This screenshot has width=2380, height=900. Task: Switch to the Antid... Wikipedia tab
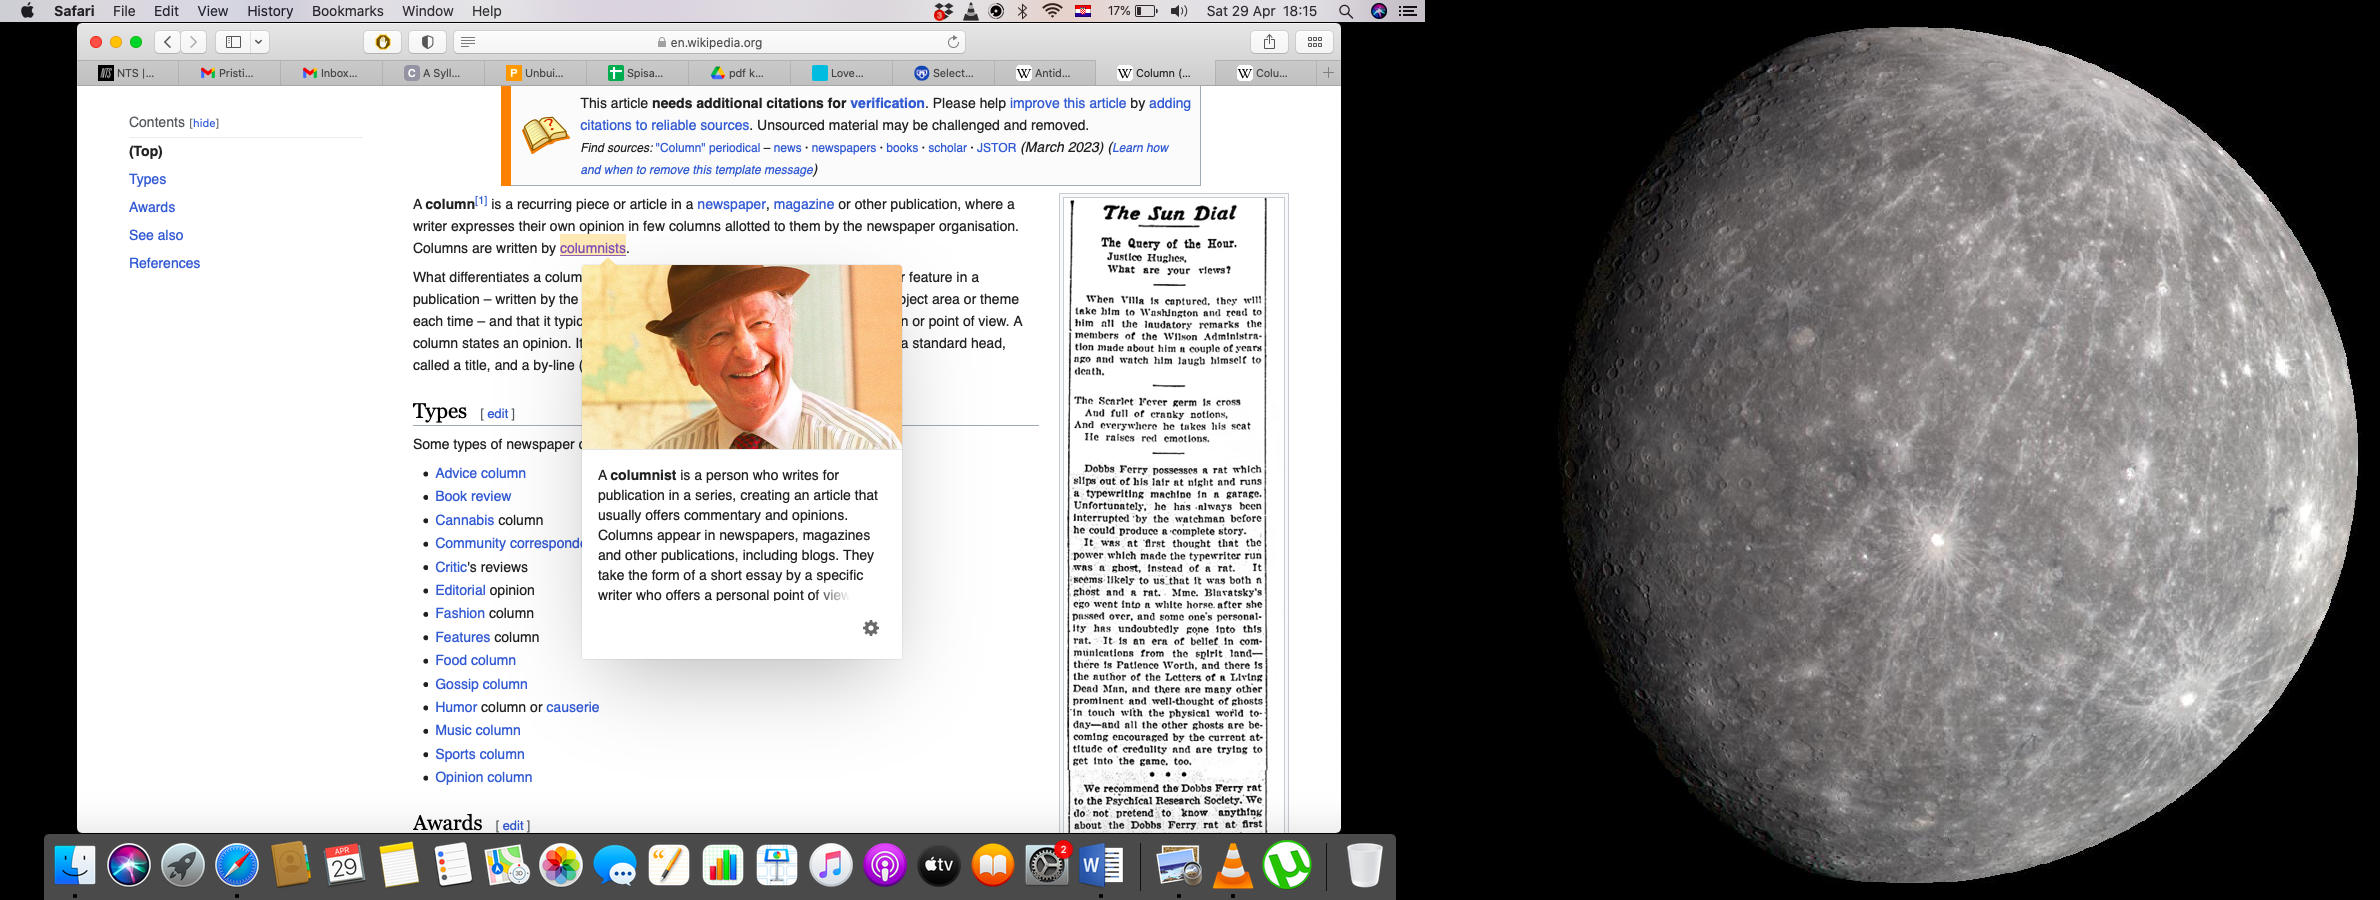1044,73
